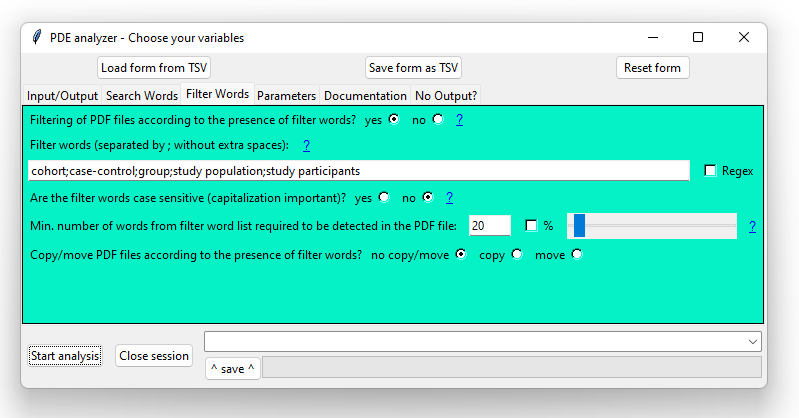This screenshot has height=418, width=799.
Task: Click the minimum words slider handle
Action: 578,226
